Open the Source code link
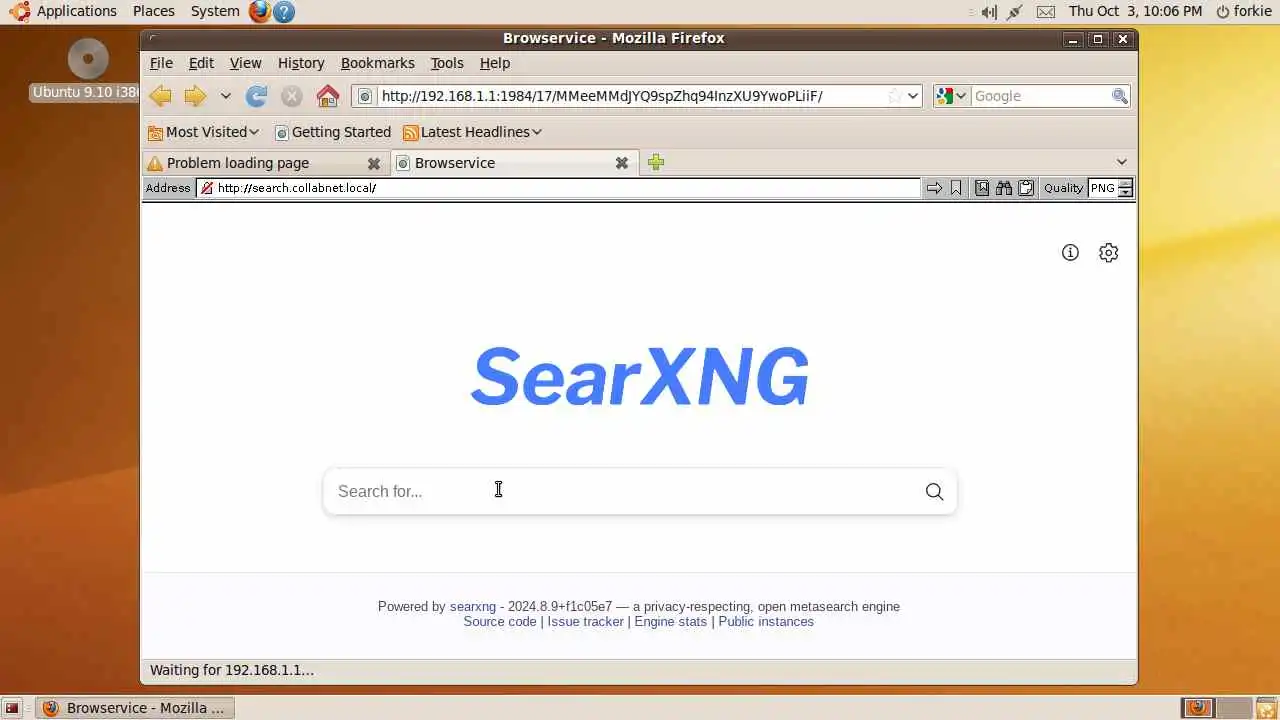Screen dimensions: 1280x720 [500, 622]
